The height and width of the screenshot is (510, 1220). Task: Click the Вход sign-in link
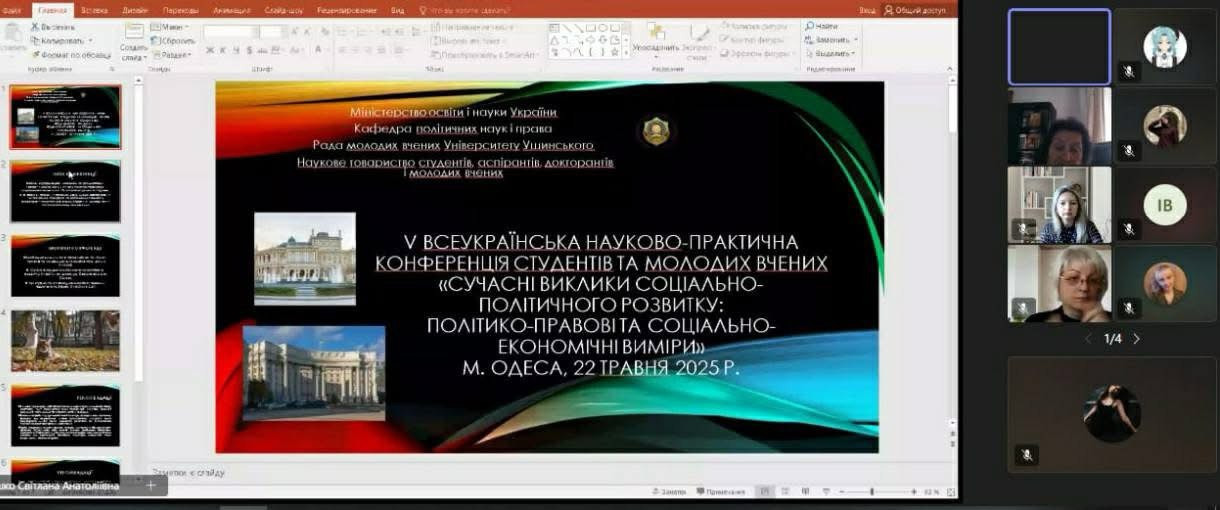867,9
